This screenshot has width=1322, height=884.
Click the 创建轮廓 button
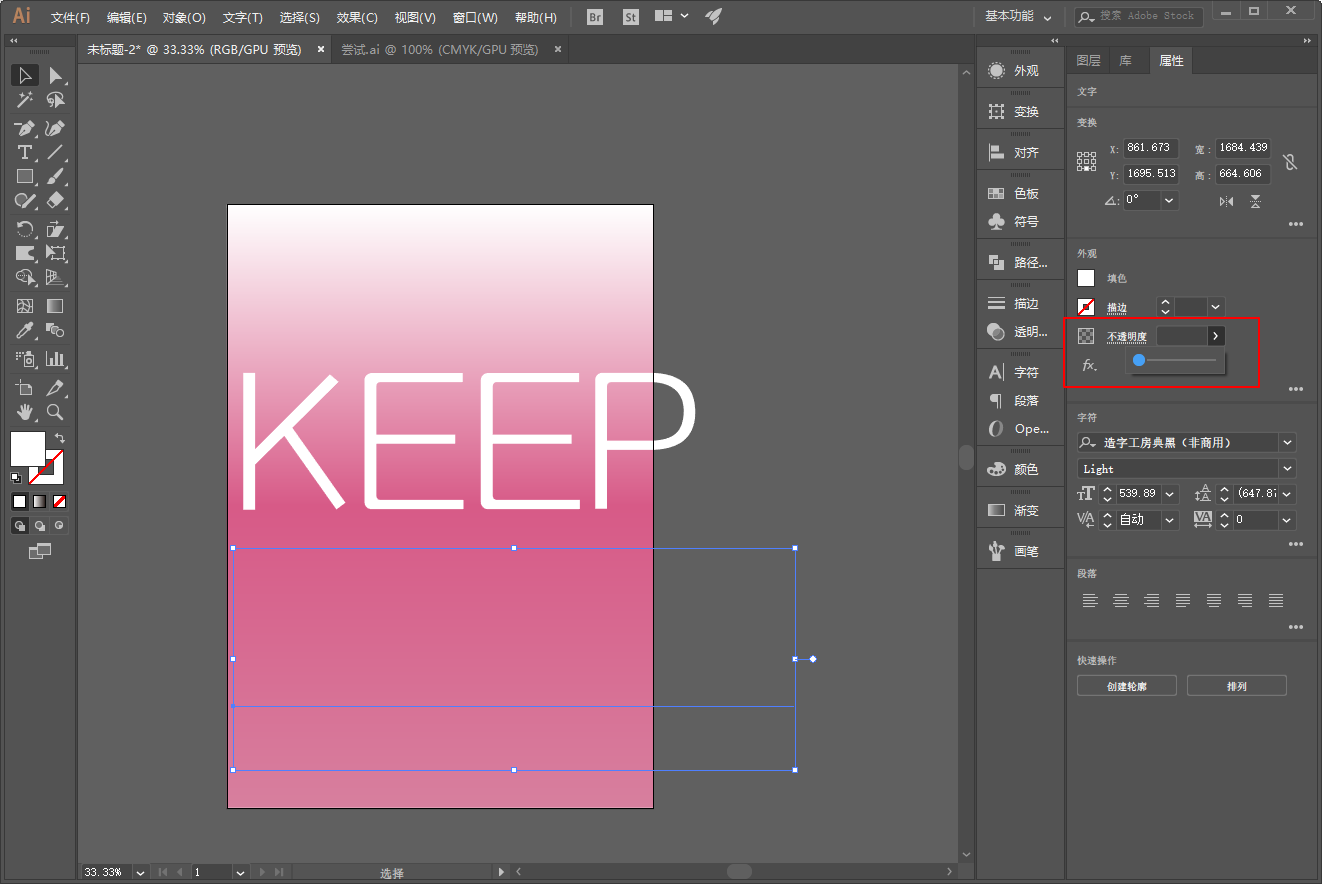click(1127, 686)
